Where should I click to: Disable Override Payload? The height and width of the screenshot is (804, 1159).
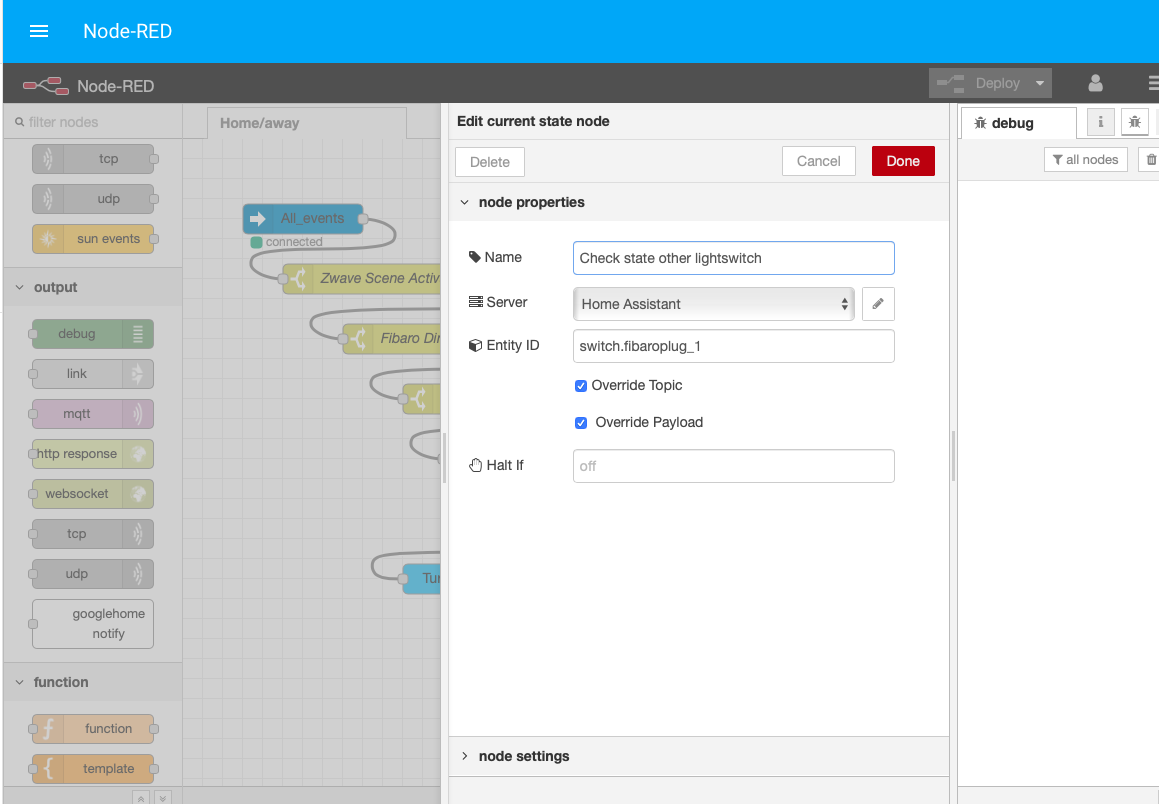click(581, 422)
